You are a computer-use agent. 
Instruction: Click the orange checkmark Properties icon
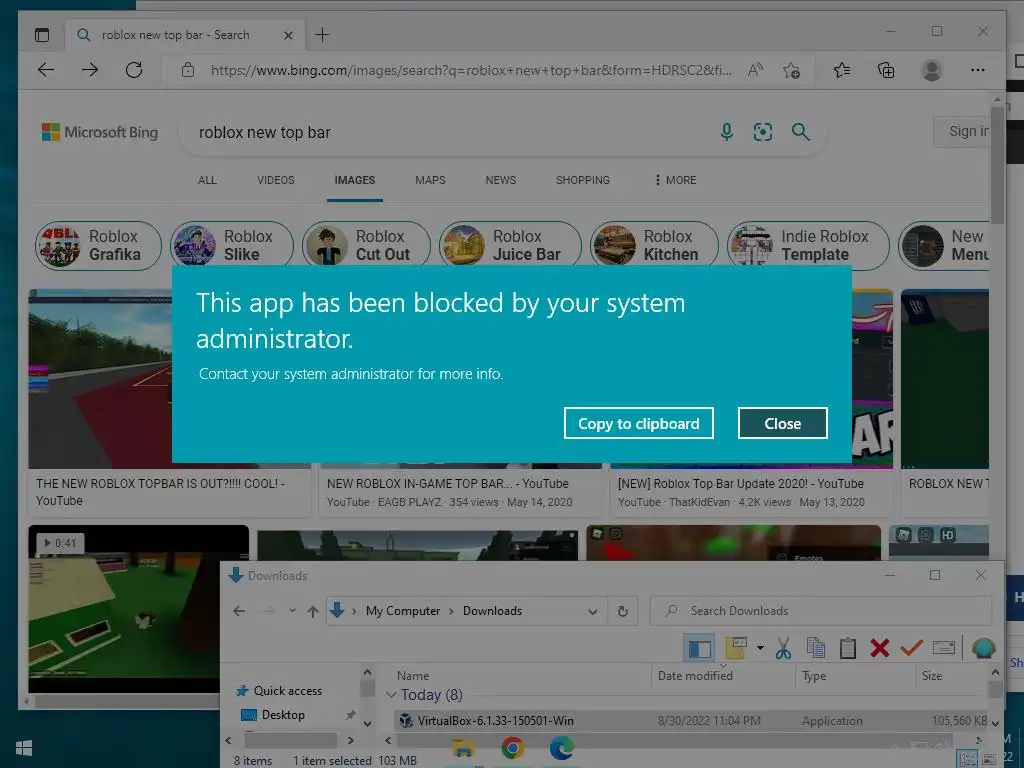911,648
